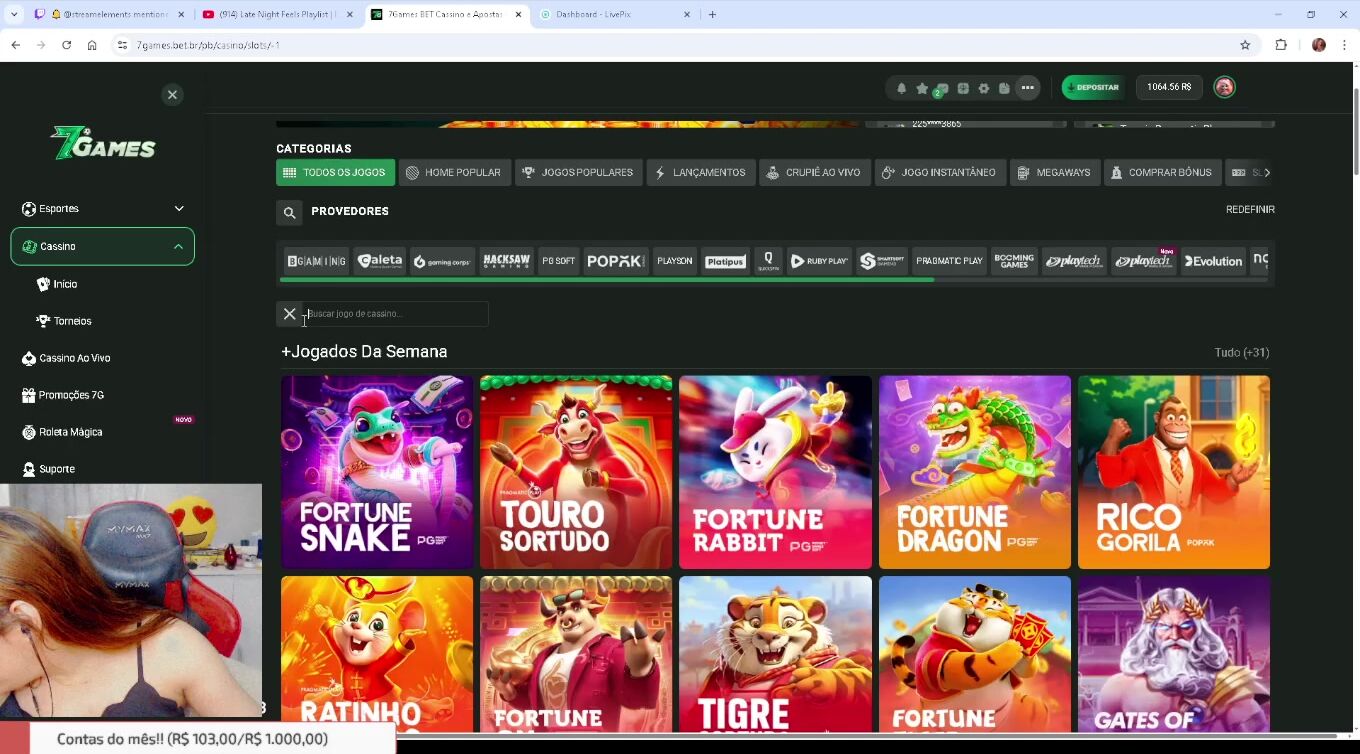Click the page vertical scrollbar
Viewport: 1360px width, 754px height.
click(1355, 130)
